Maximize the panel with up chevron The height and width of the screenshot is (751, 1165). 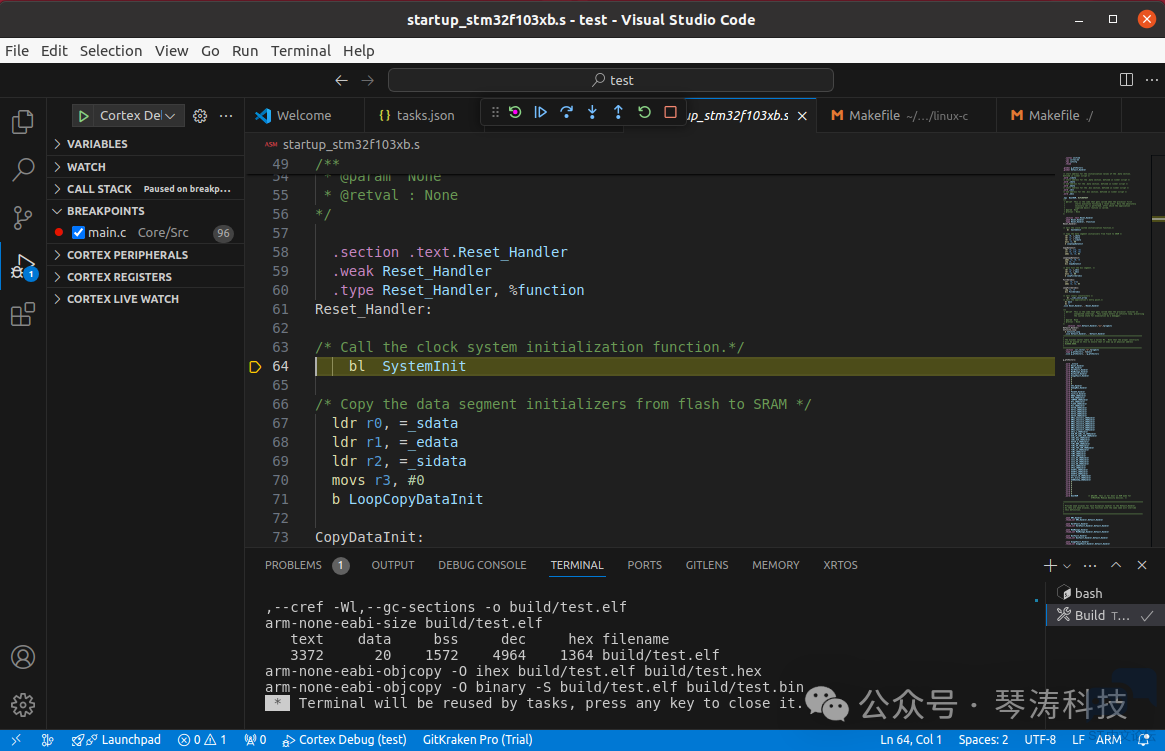(x=1116, y=565)
